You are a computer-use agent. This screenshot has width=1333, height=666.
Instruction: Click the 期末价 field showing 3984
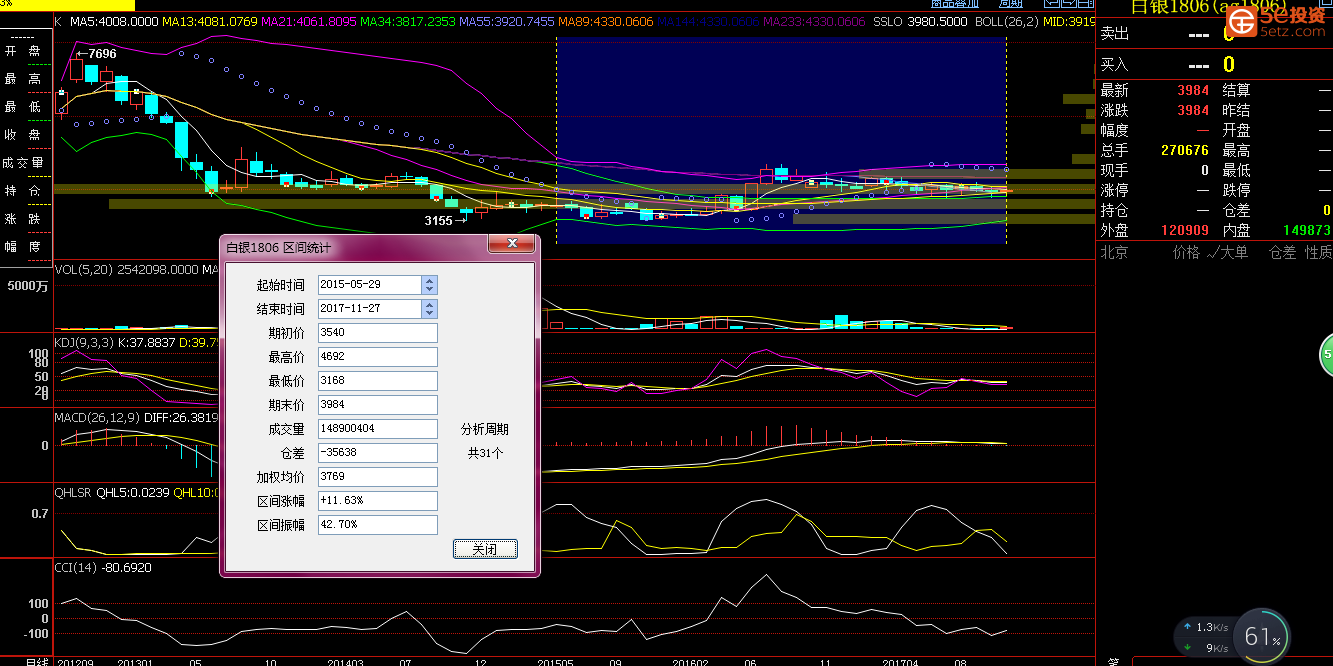378,405
